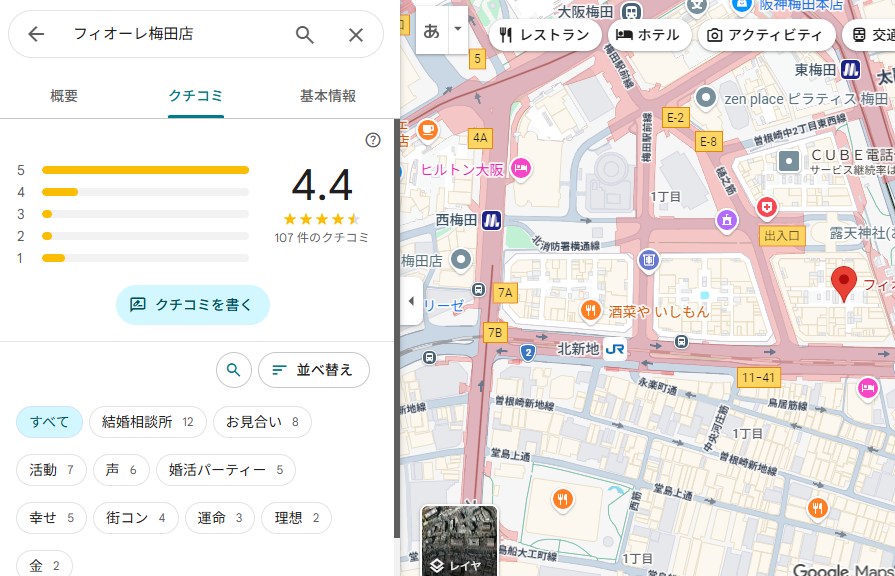Click the red location pin on map
Viewport: 895px width, 576px height.
[844, 284]
